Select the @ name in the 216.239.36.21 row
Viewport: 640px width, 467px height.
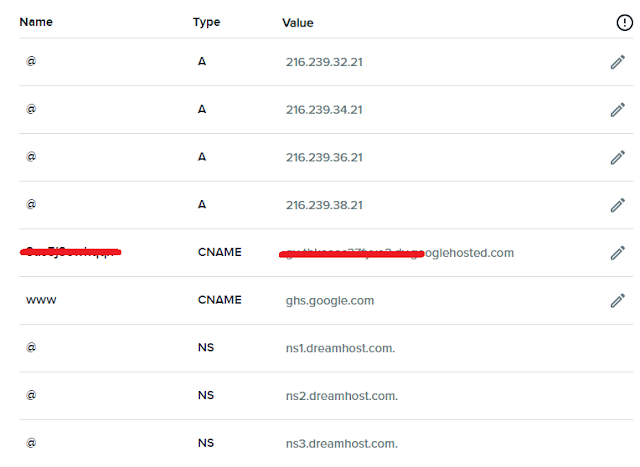pos(31,157)
